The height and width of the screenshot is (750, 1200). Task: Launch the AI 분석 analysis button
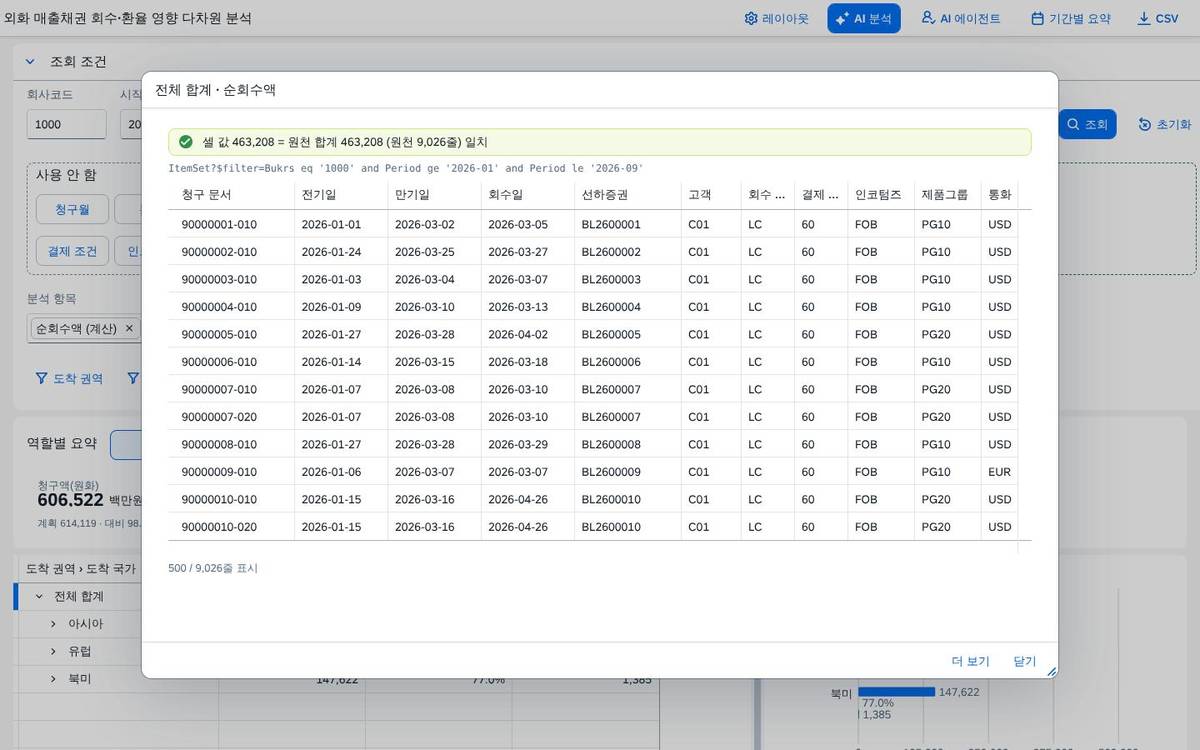click(864, 18)
